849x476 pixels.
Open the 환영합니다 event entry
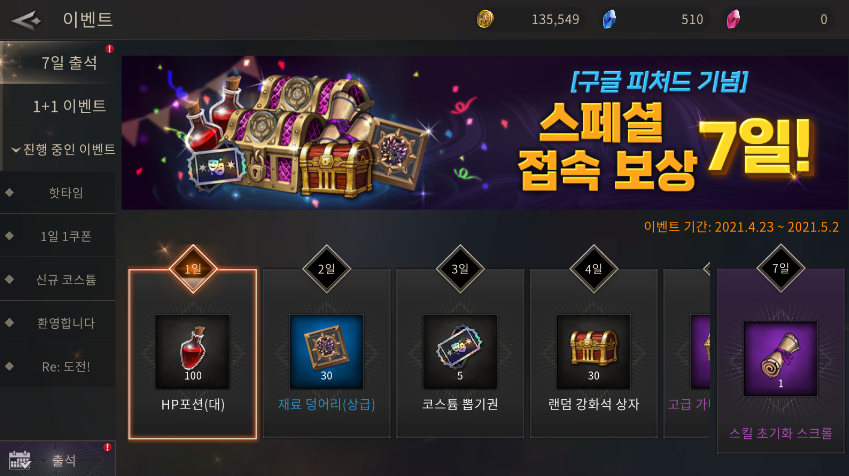click(x=58, y=323)
